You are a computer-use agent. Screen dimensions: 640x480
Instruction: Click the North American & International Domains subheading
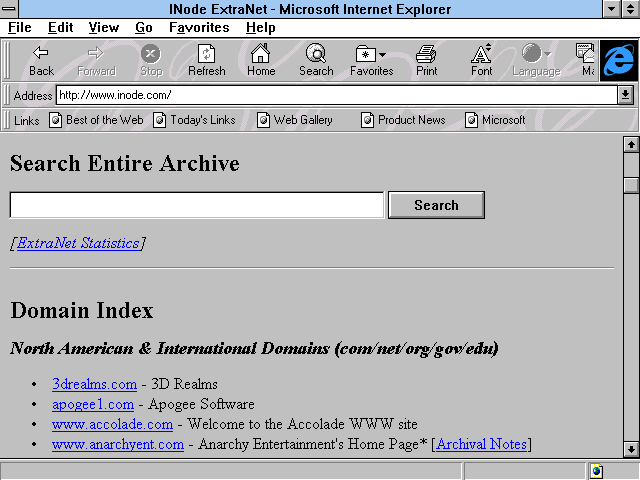254,349
